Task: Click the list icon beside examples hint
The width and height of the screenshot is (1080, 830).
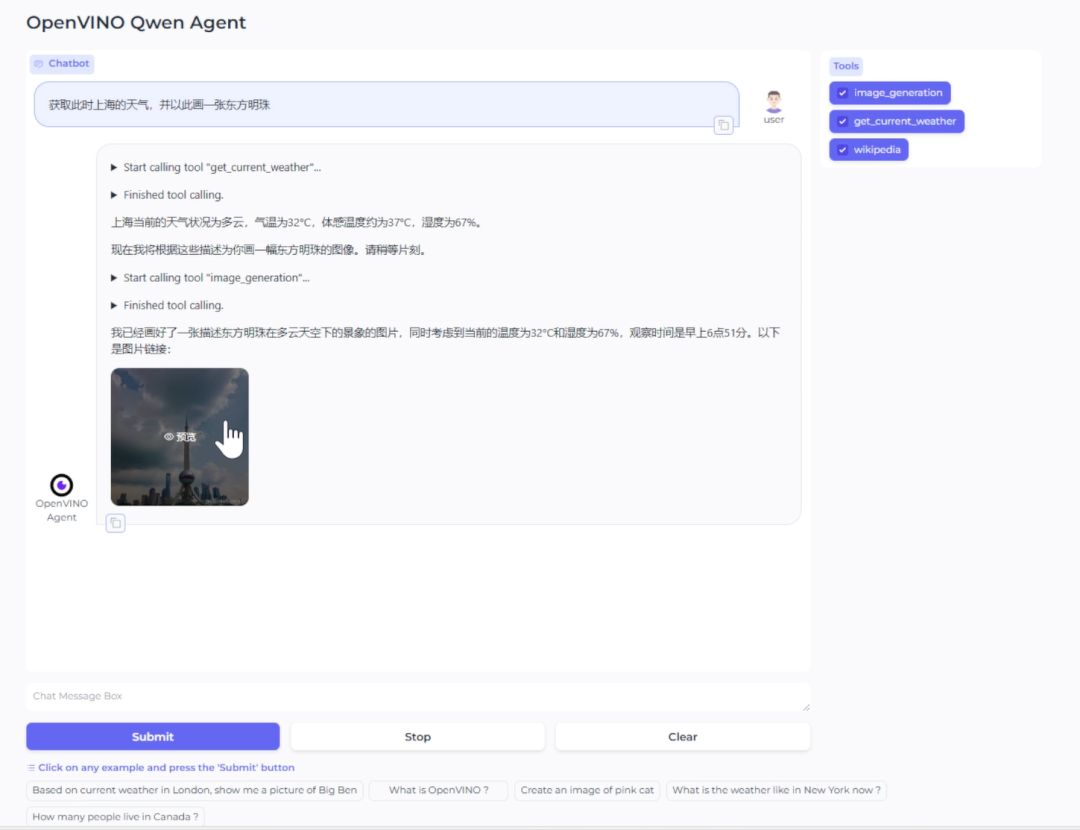Action: coord(31,767)
